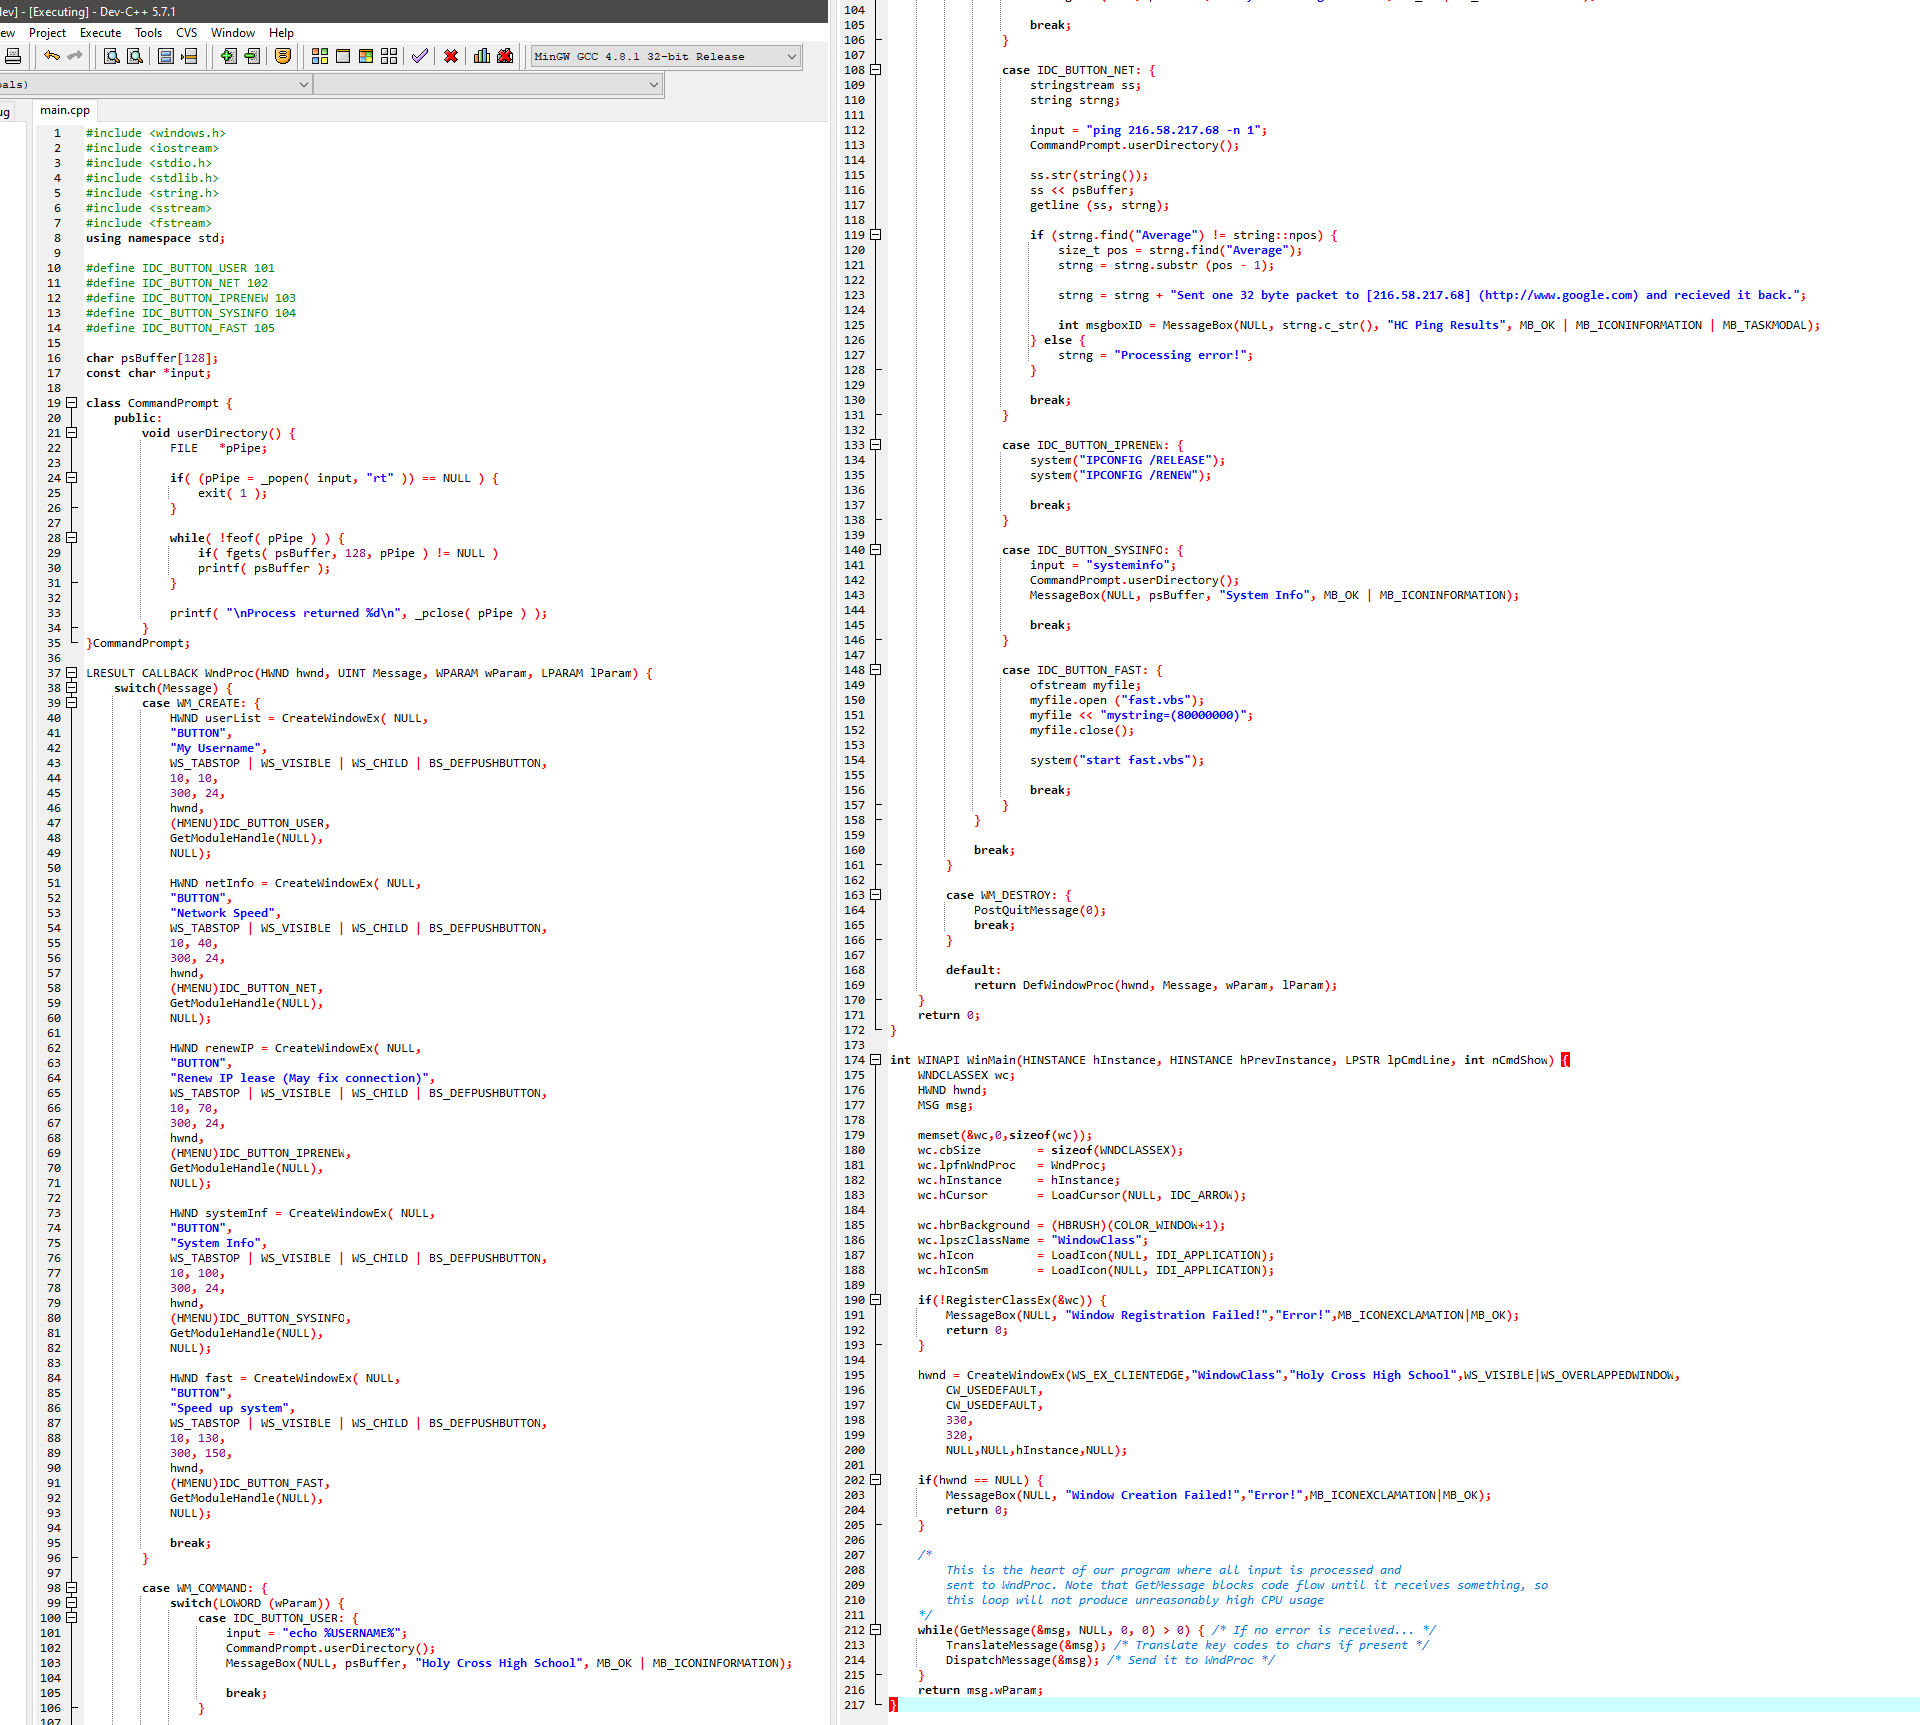Open the Tools menu
1920x1725 pixels.
point(148,33)
